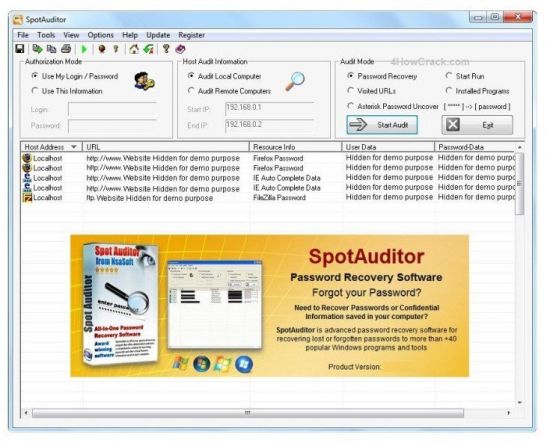Click the Password-Data column header

point(475,147)
